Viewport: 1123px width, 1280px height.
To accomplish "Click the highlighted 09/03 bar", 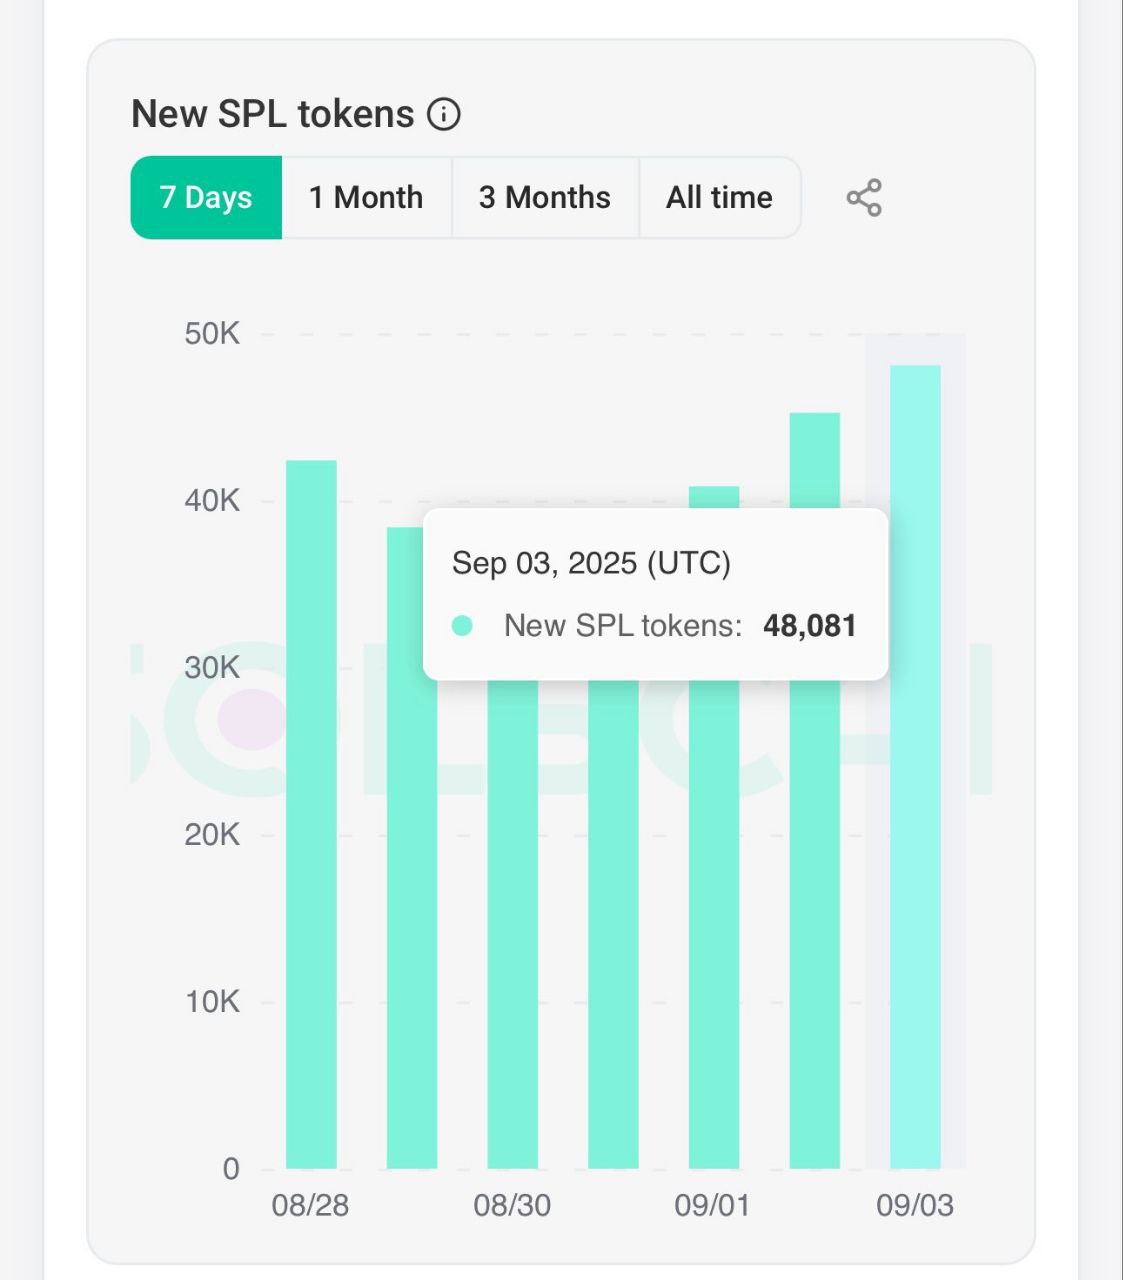I will (915, 900).
